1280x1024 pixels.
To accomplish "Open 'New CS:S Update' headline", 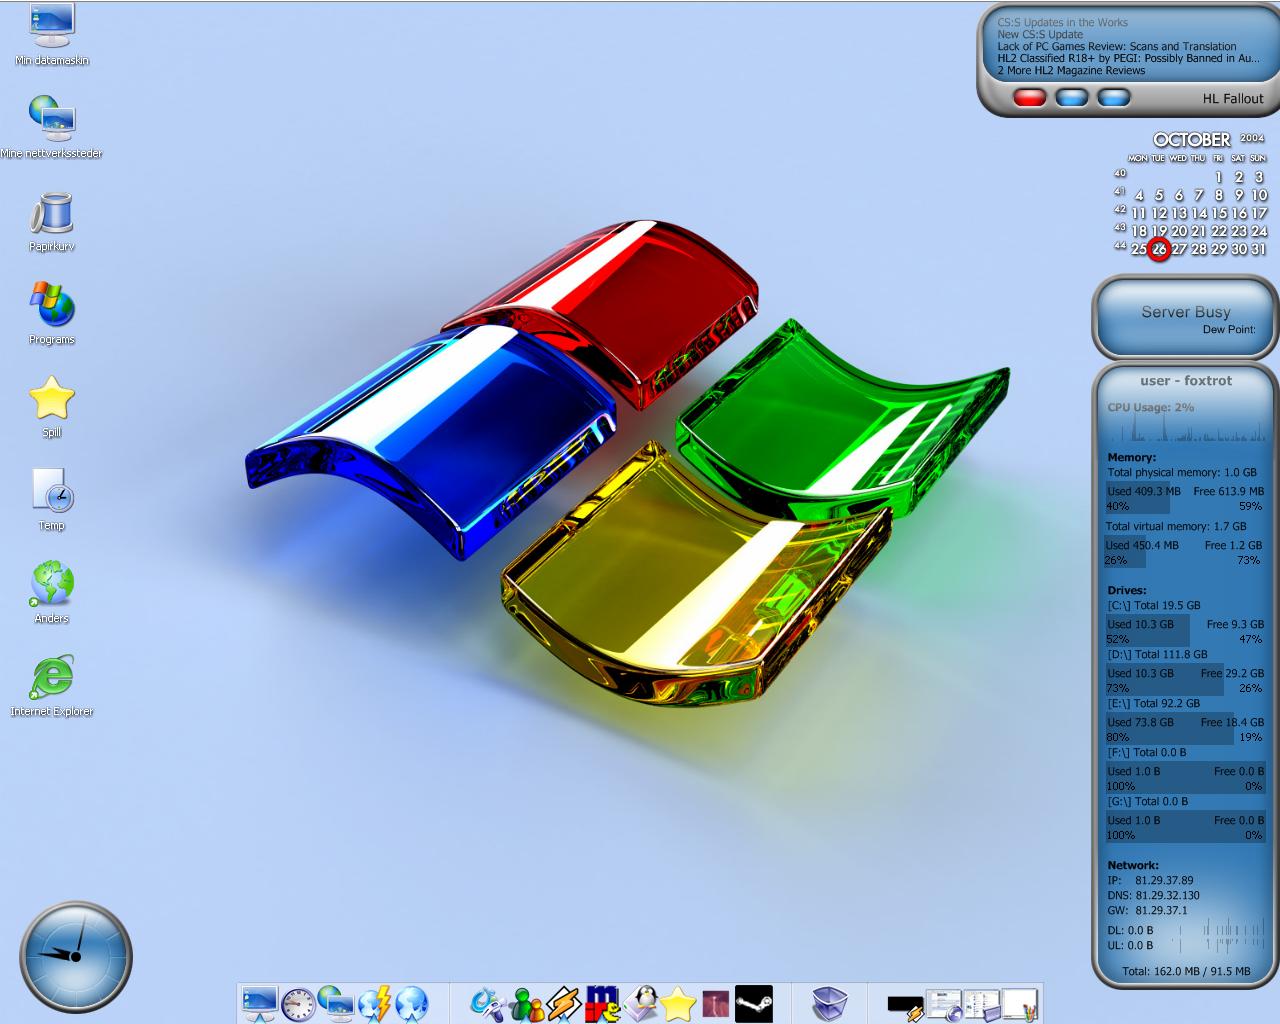I will tap(1040, 34).
